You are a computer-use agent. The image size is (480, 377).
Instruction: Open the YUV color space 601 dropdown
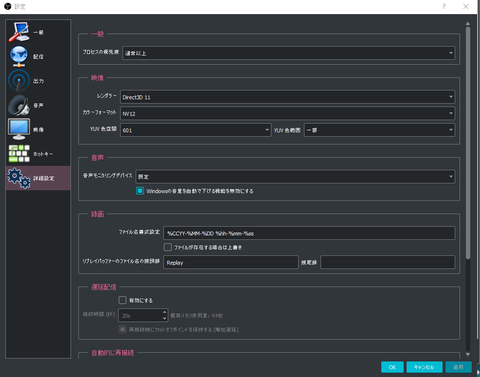coord(196,130)
